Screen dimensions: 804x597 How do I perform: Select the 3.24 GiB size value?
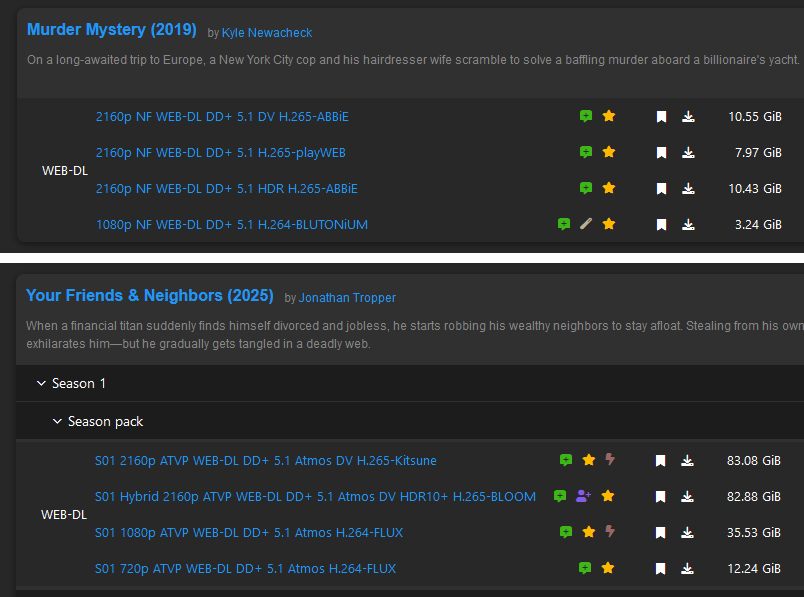758,224
